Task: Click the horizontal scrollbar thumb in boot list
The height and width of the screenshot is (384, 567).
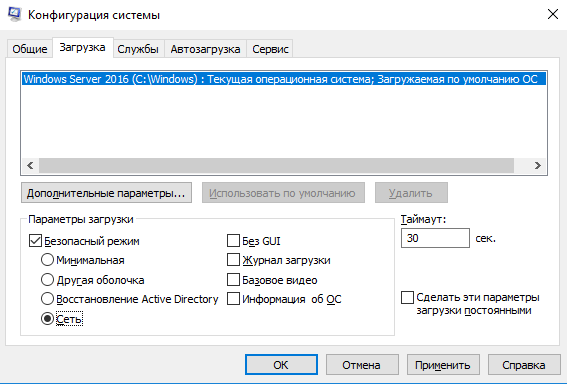Action: click(276, 166)
